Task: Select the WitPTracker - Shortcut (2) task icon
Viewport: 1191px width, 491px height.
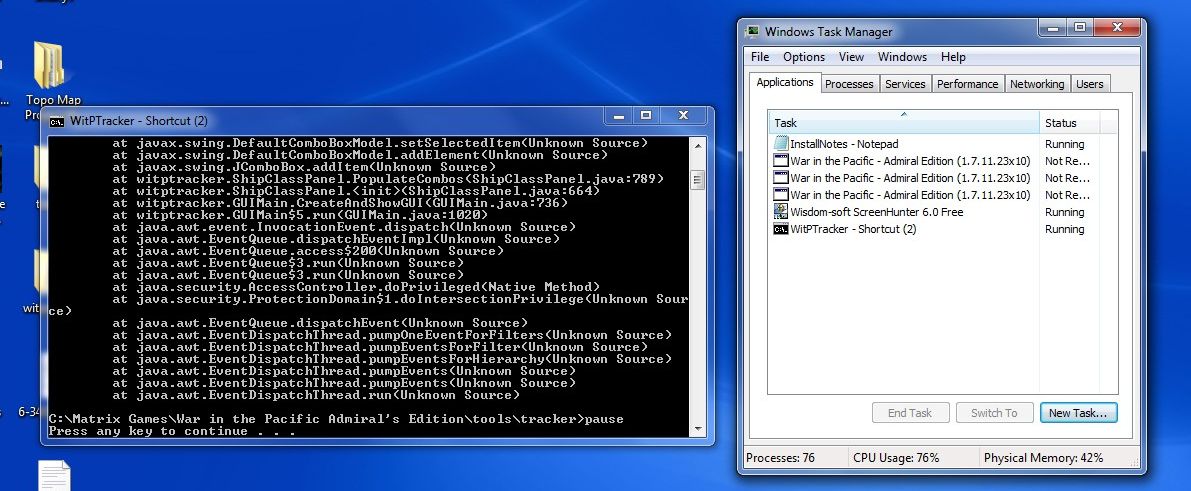Action: pyautogui.click(x=781, y=230)
